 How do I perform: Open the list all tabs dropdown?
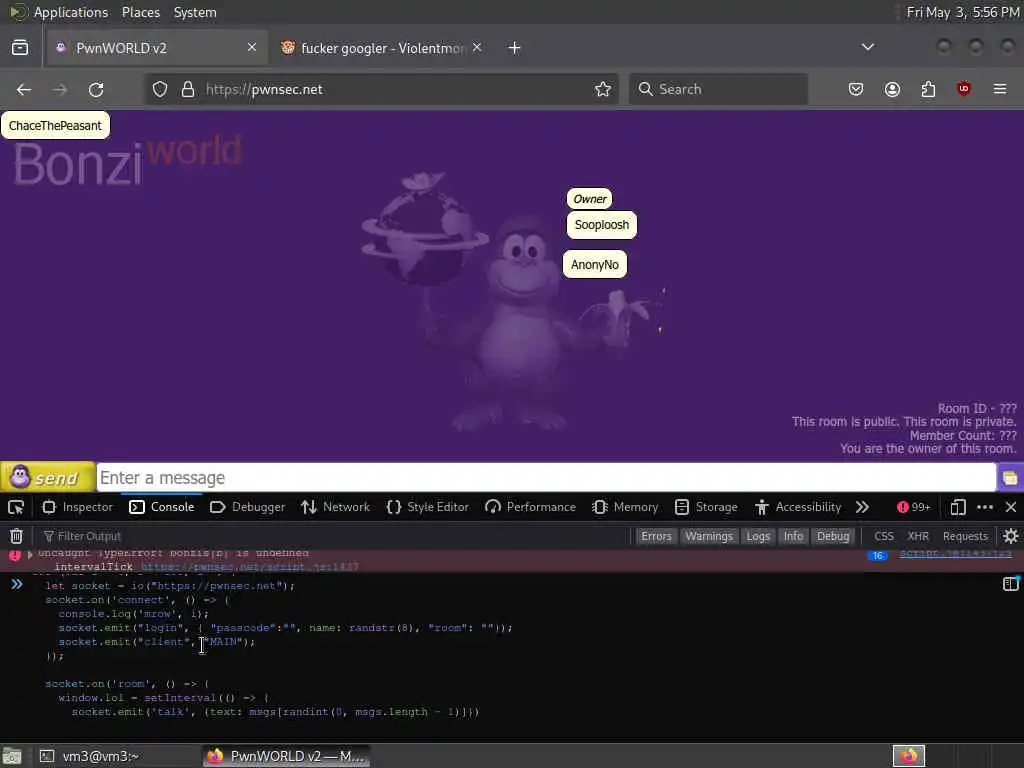coord(868,47)
